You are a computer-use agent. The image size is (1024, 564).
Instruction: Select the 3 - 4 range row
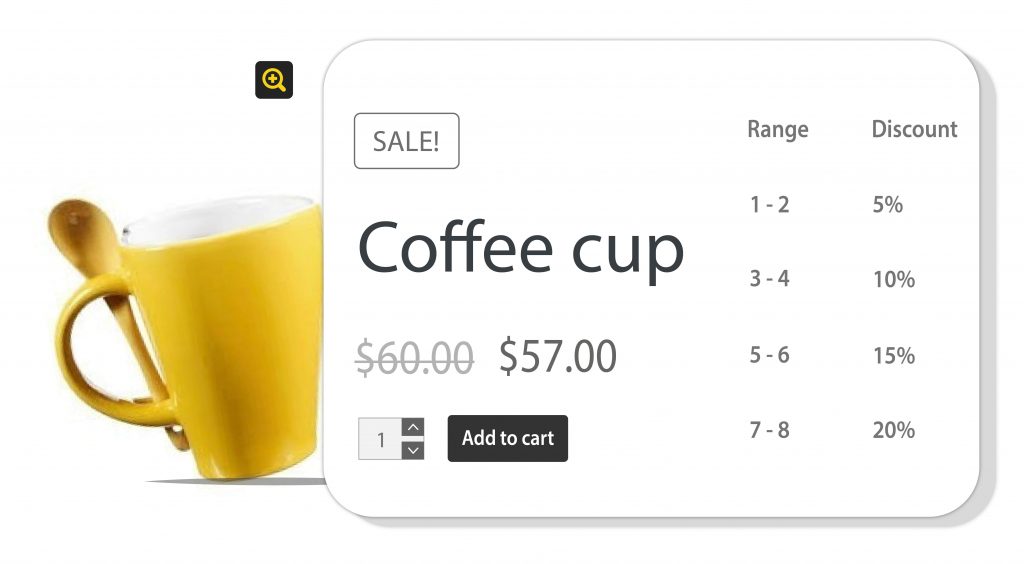[769, 279]
